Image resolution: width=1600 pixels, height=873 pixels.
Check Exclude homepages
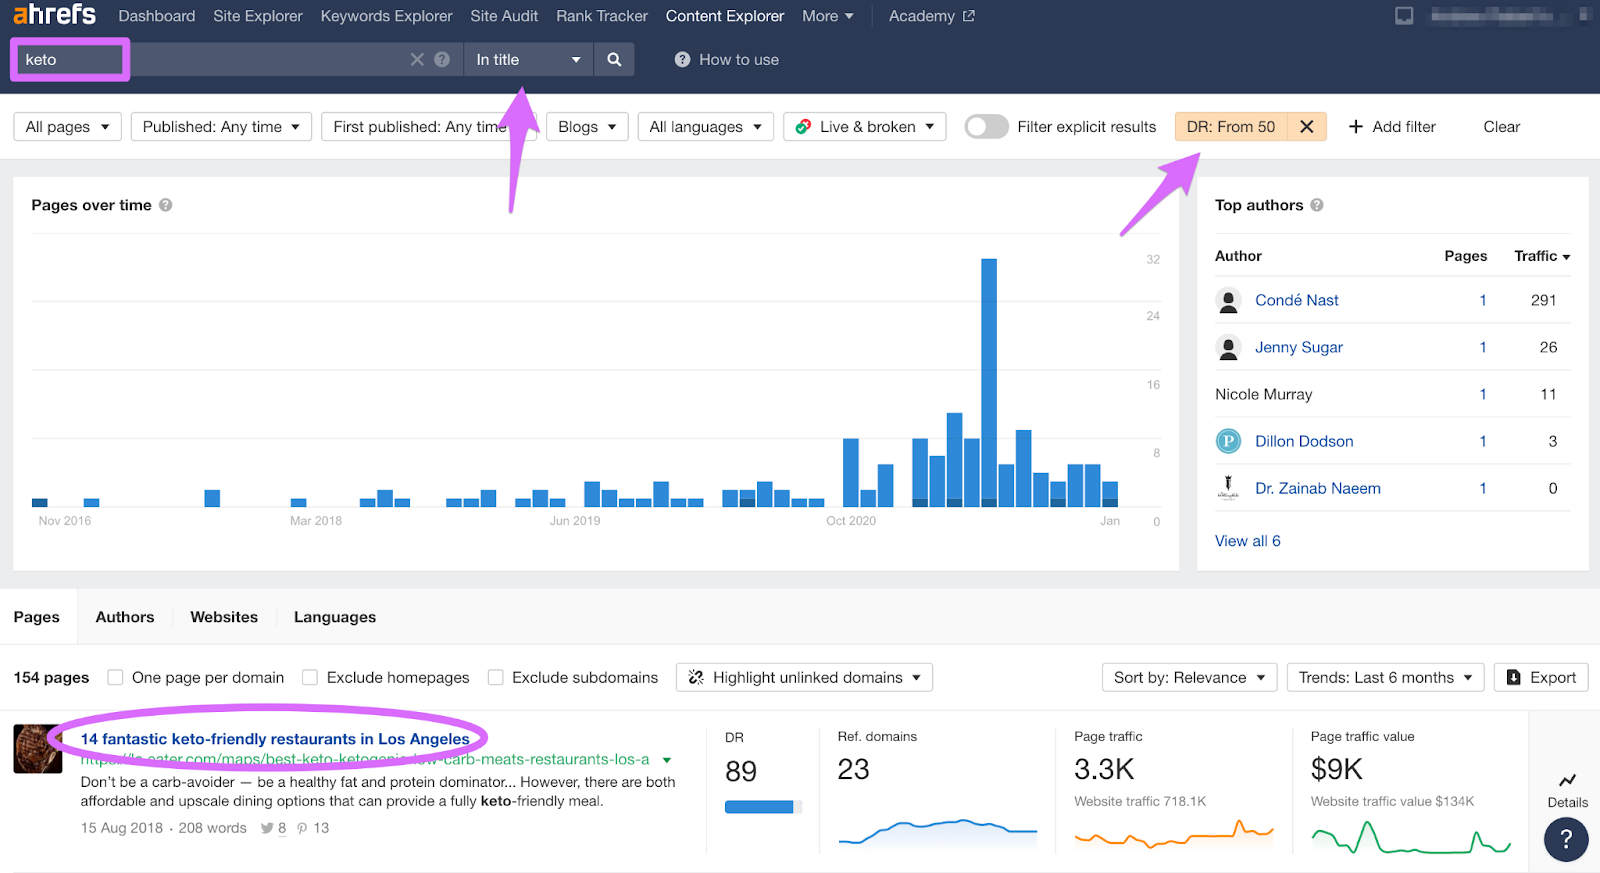coord(310,678)
